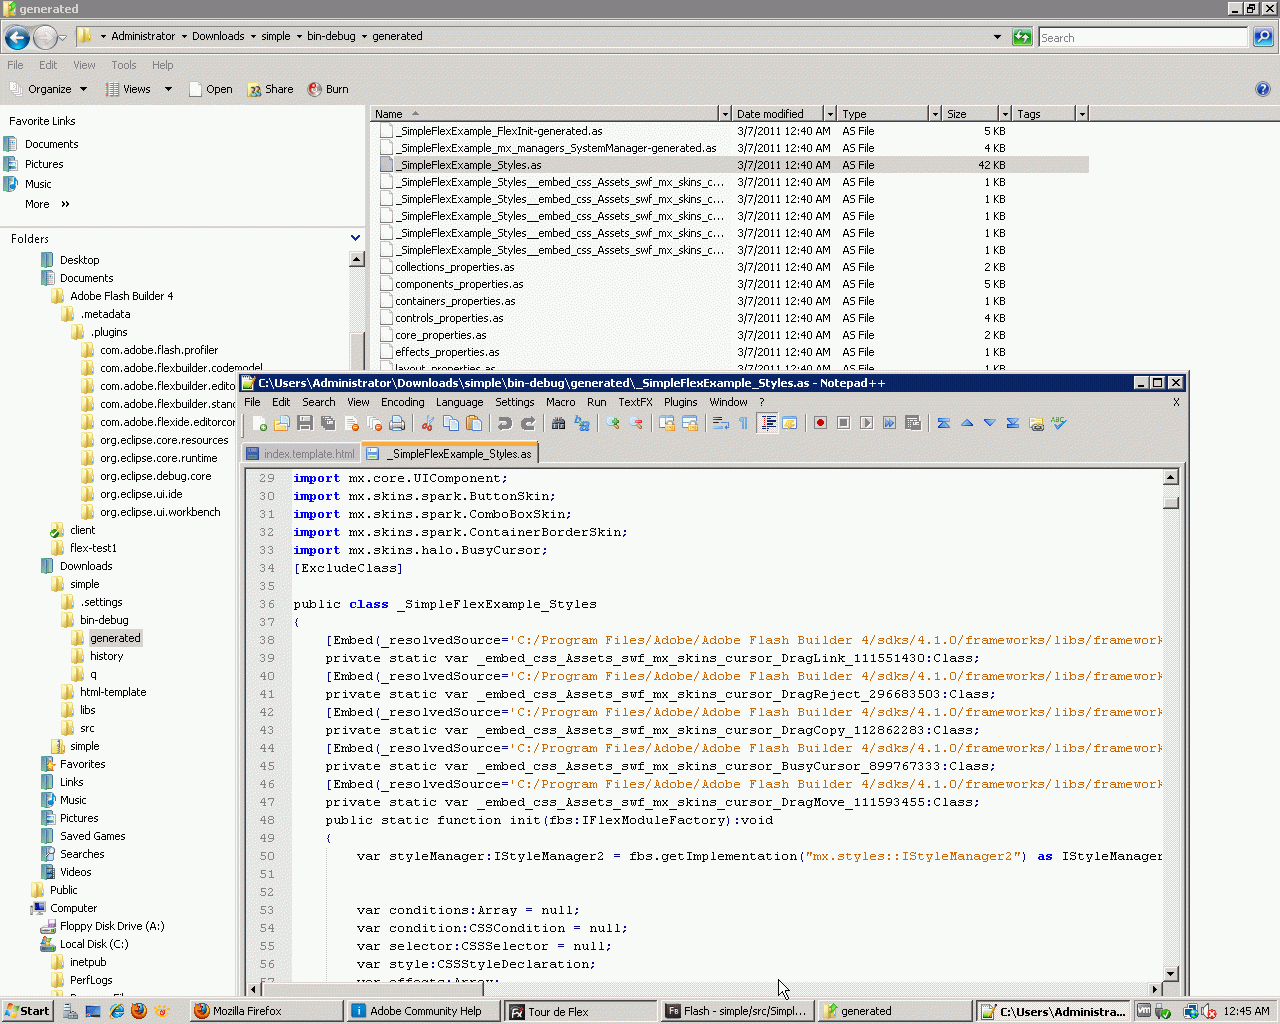Click the Documents favorite link
The image size is (1280, 1024).
51,144
